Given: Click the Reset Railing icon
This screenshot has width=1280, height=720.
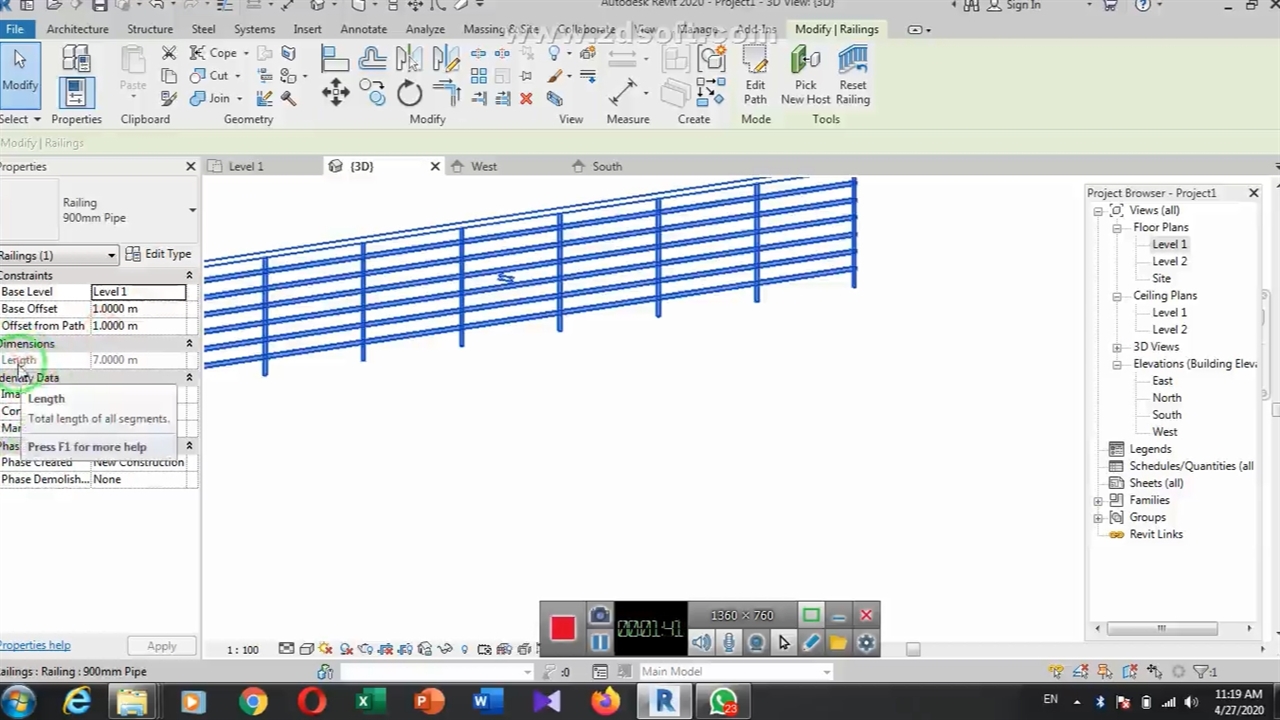Looking at the screenshot, I should pyautogui.click(x=852, y=75).
